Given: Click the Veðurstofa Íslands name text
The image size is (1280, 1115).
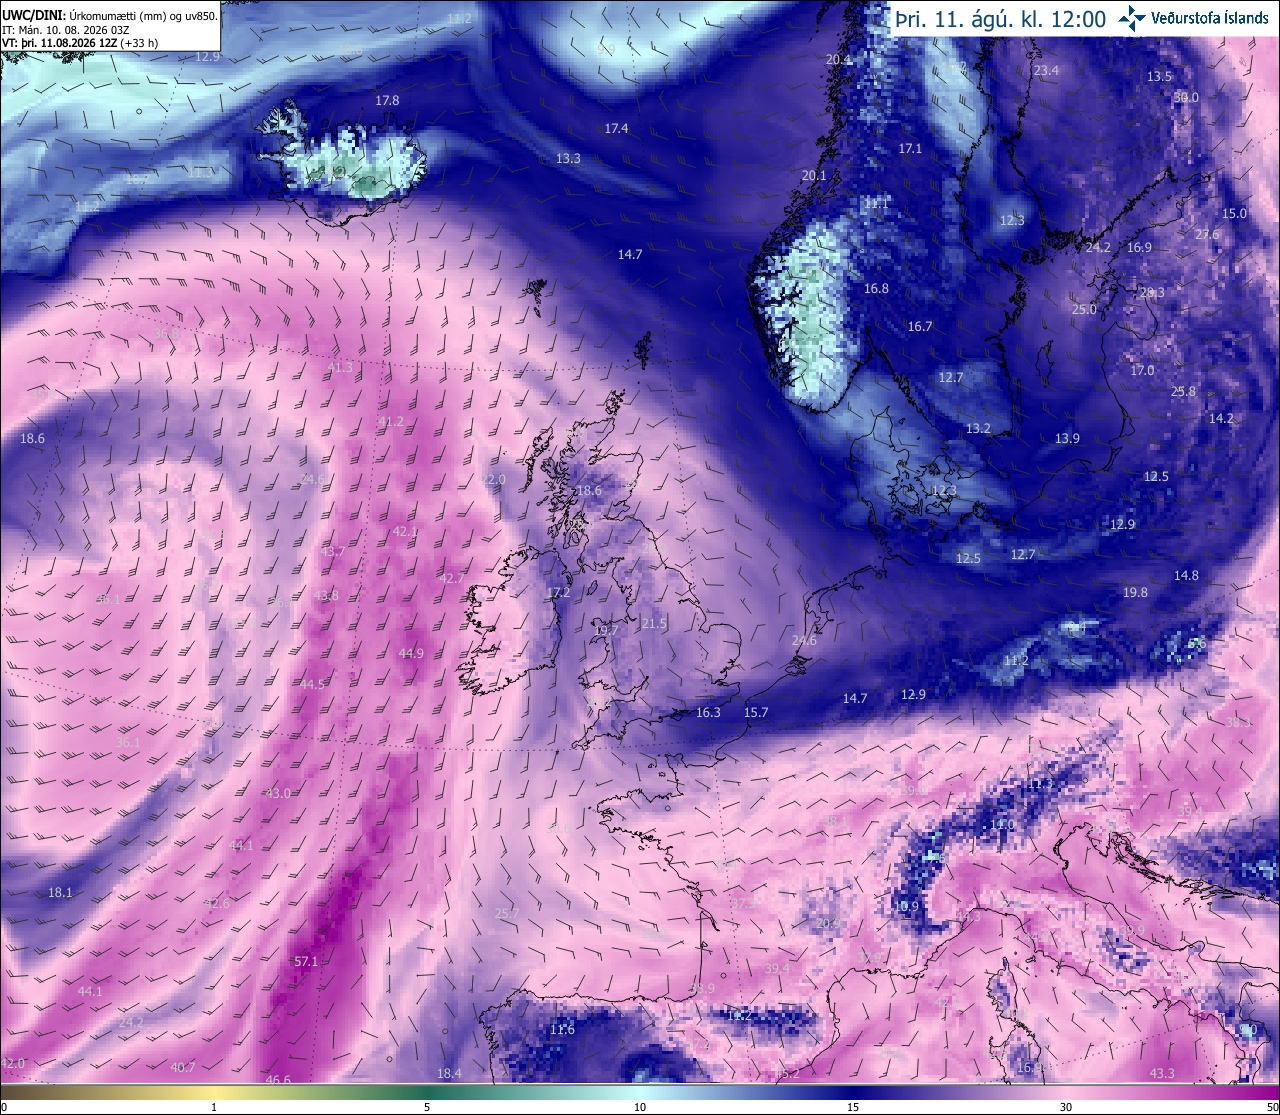Looking at the screenshot, I should pos(1210,17).
